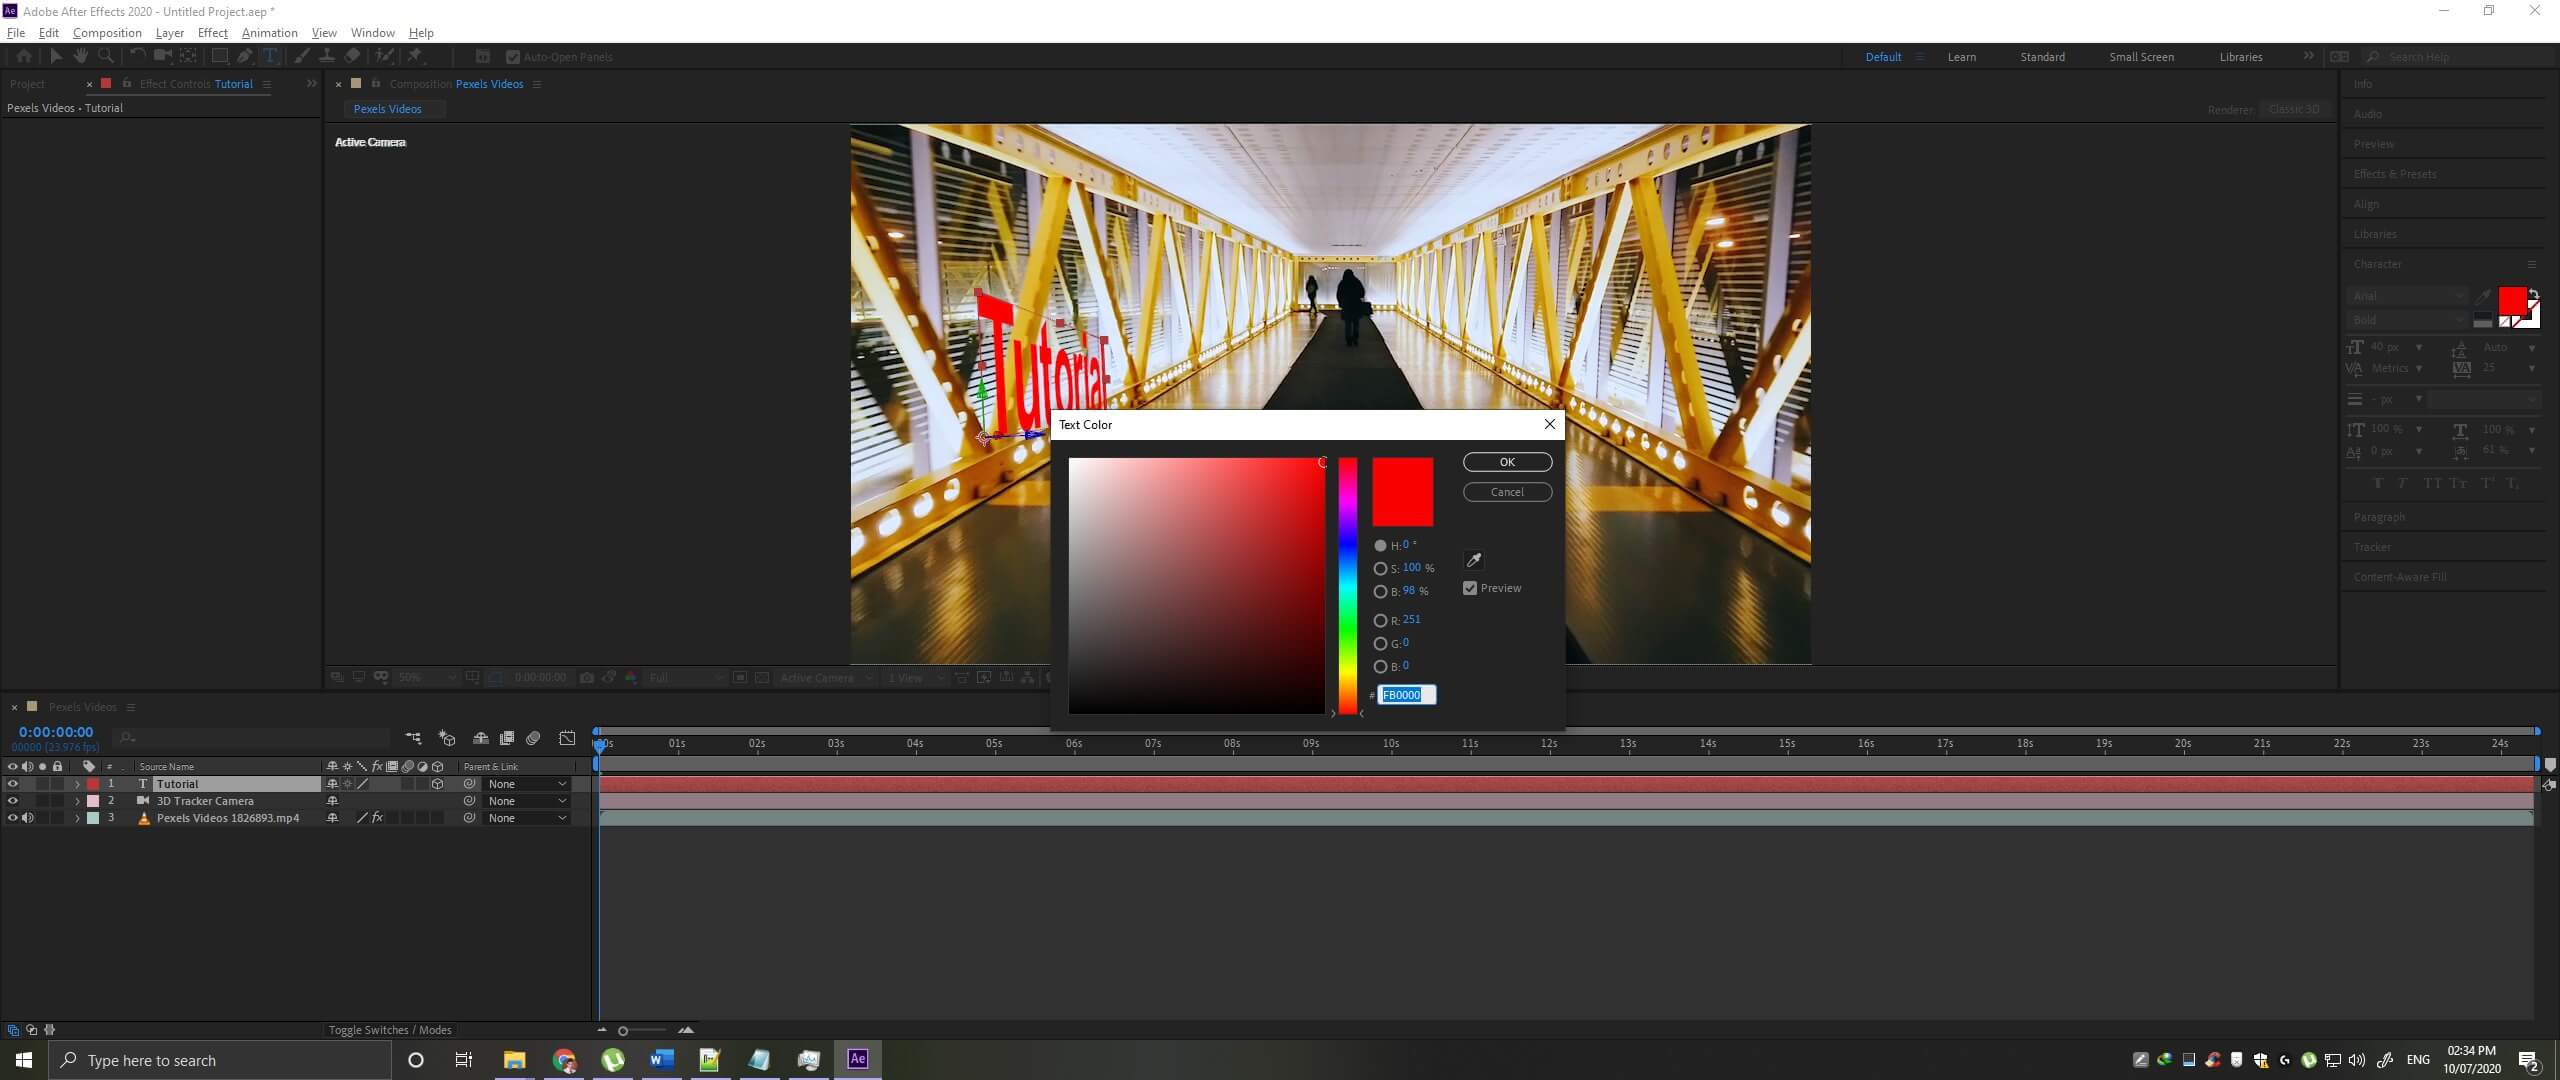Select the Saturation radio button
Screen dimensions: 2560x1080
click(x=1380, y=568)
